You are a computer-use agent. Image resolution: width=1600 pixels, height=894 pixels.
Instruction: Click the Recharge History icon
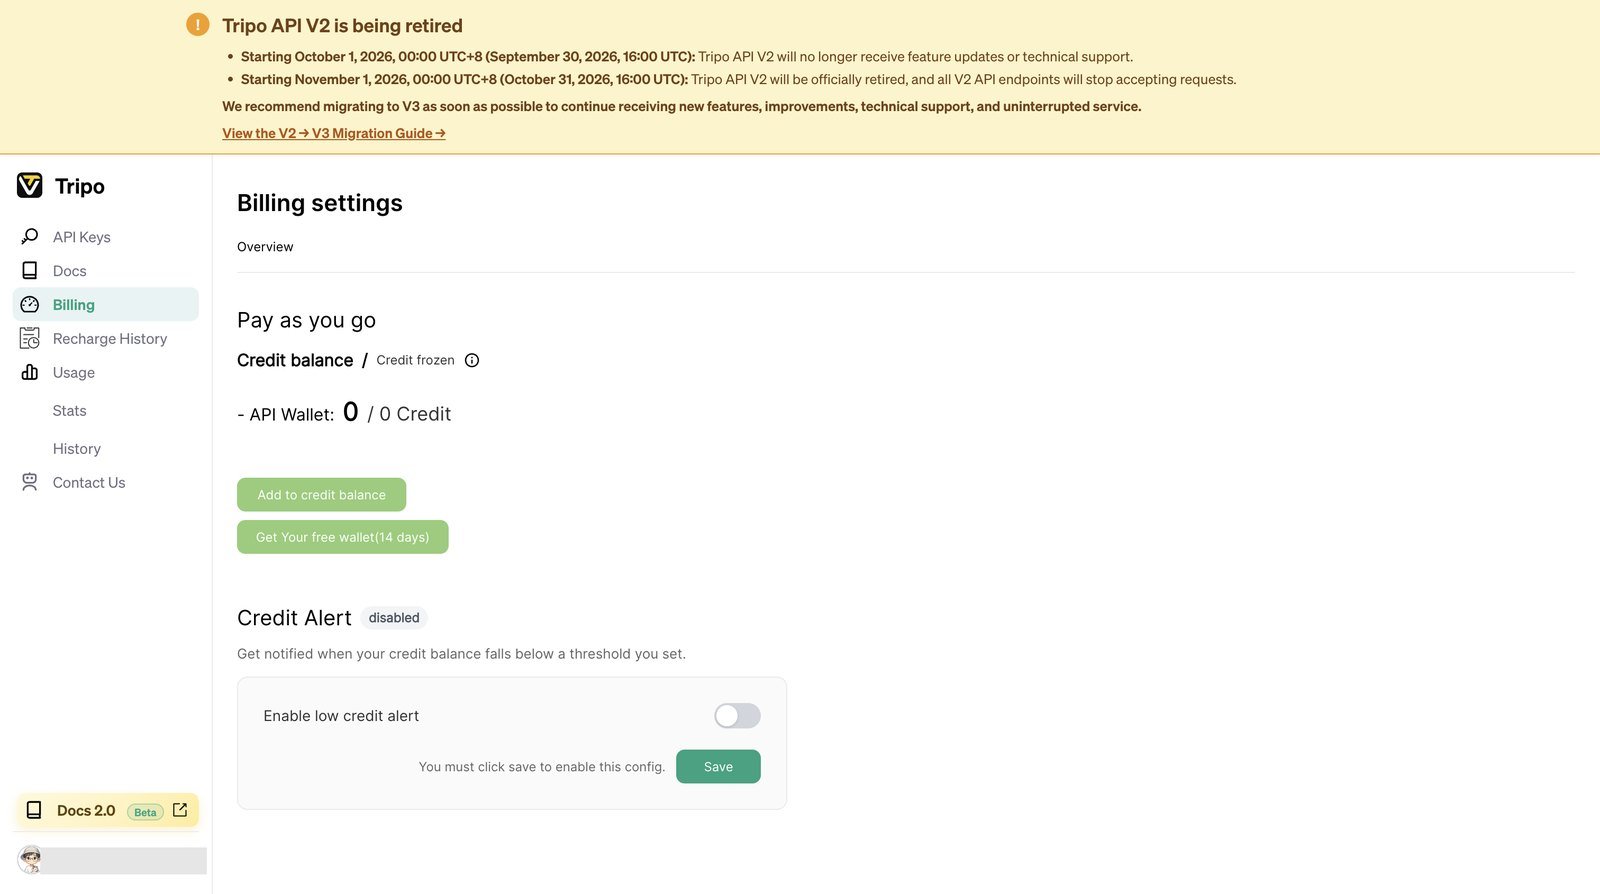coord(30,339)
